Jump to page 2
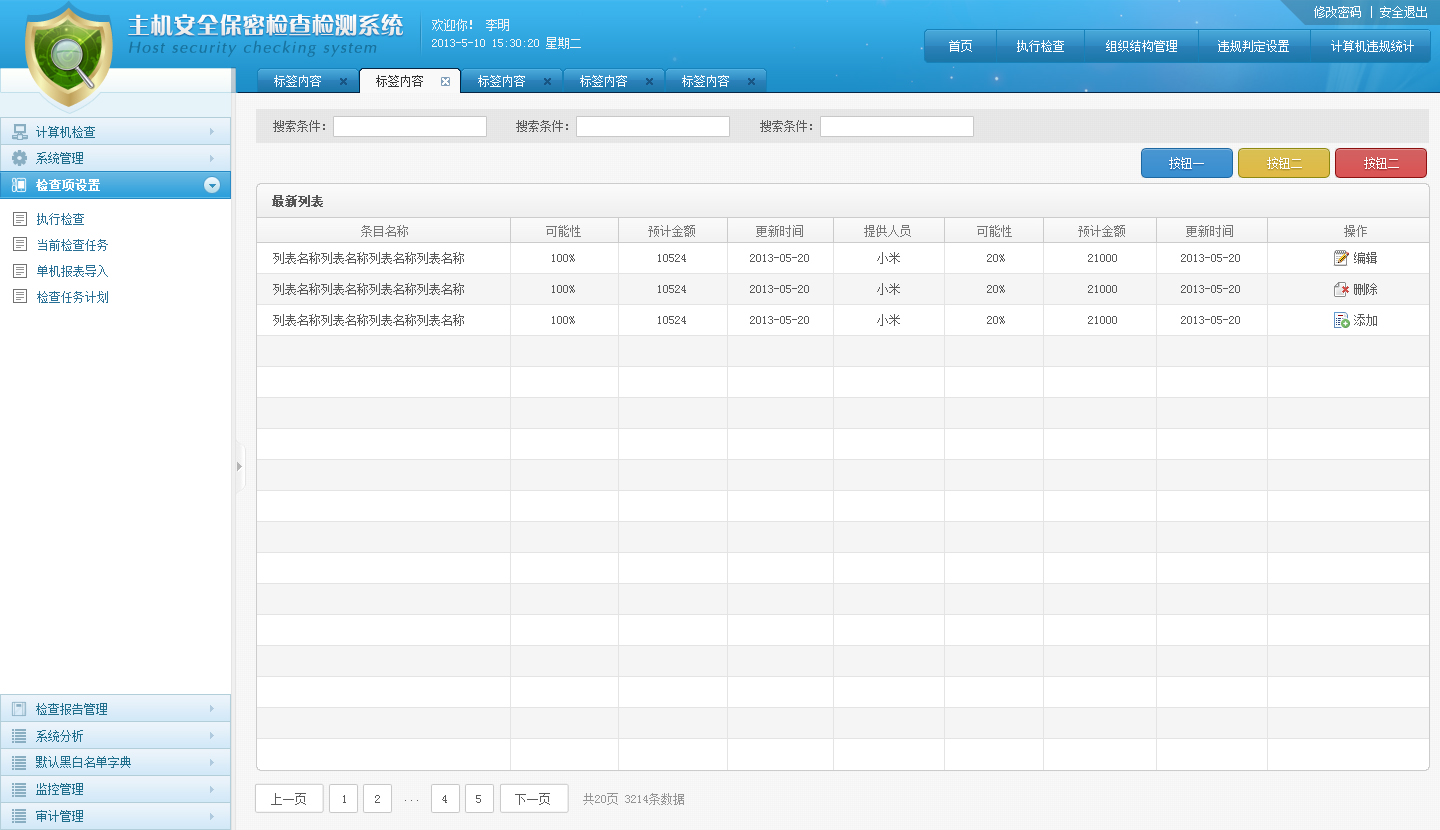Image resolution: width=1440 pixels, height=830 pixels. [377, 799]
